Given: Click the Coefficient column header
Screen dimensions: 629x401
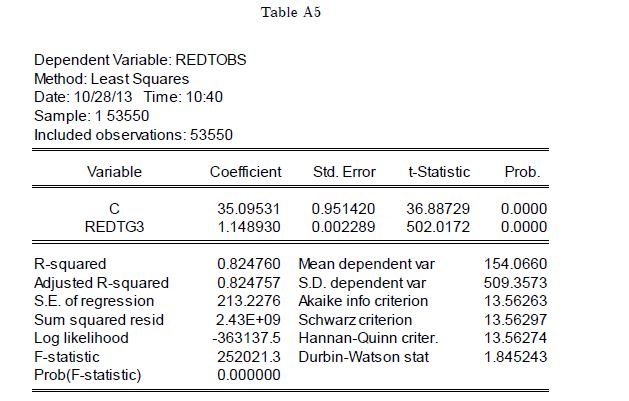Looking at the screenshot, I should click(245, 172).
